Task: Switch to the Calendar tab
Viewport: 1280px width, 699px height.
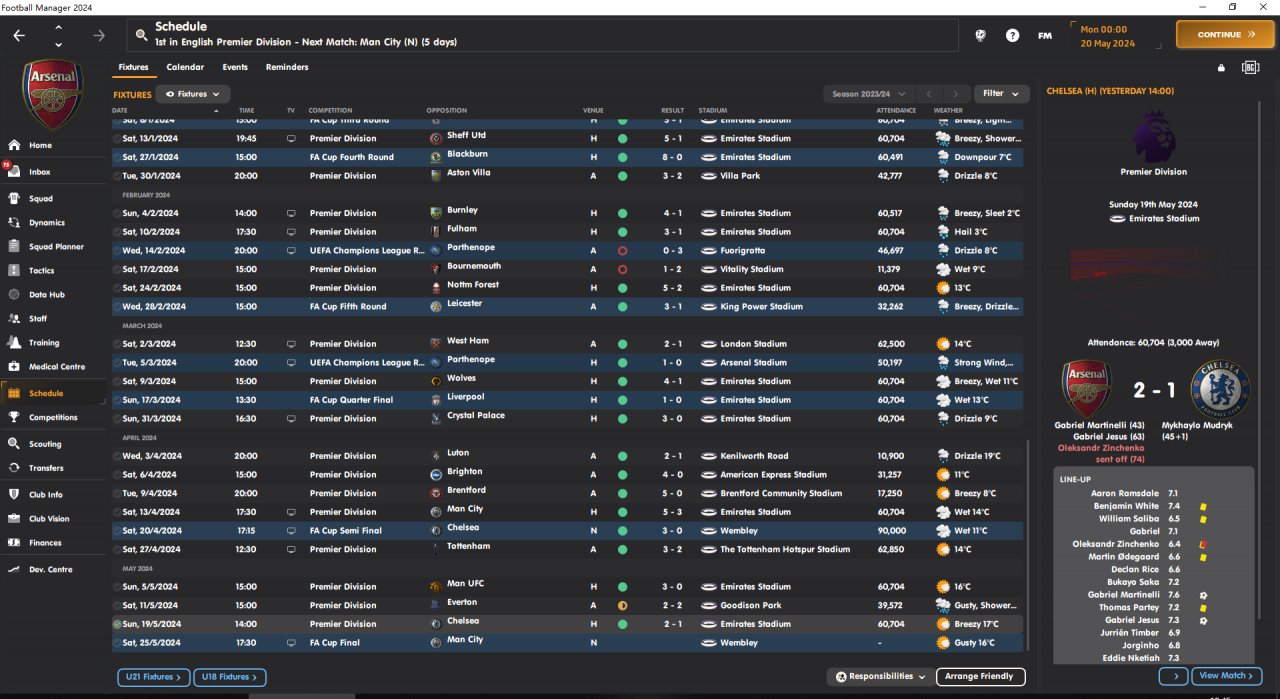Action: coord(185,67)
